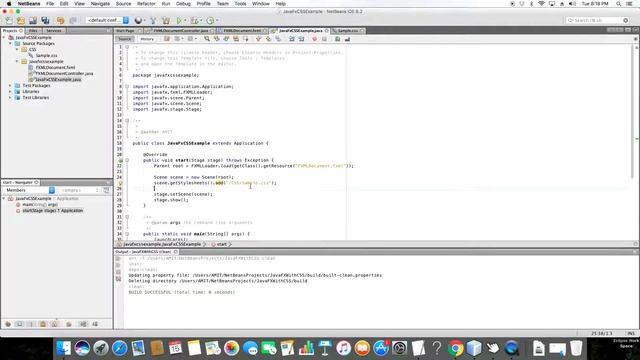Viewport: 640px width, 360px height.
Task: Click the New Project toolbar icon
Action: tap(21, 20)
